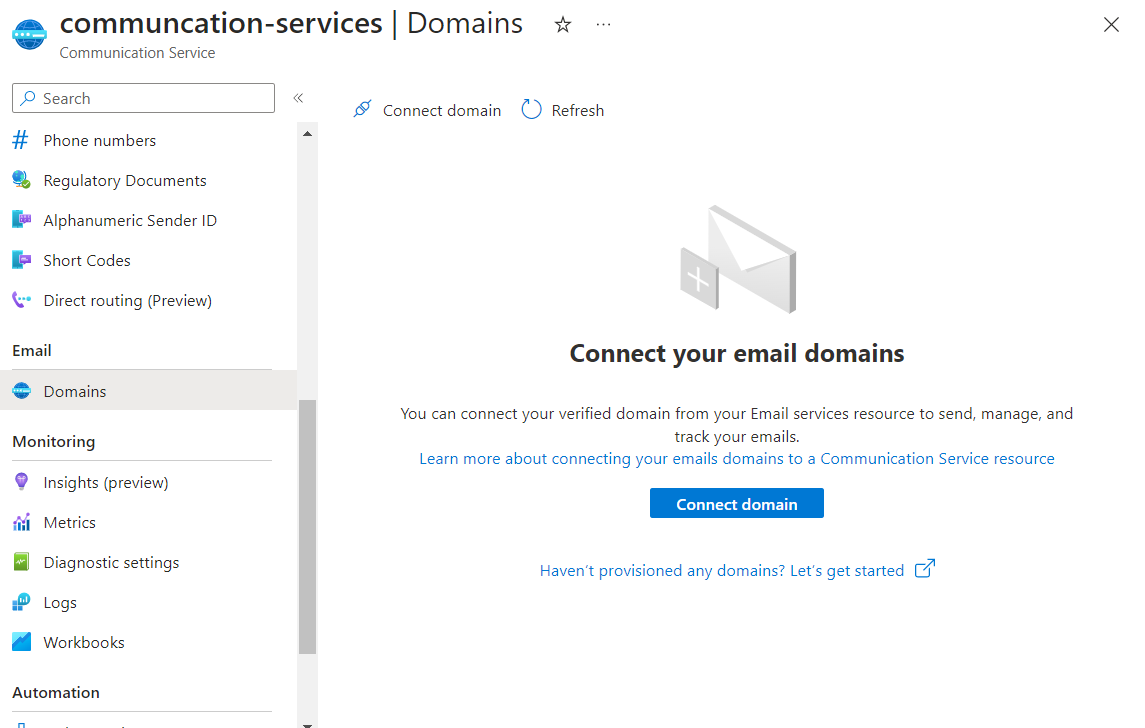Open Workbooks page

click(x=84, y=643)
